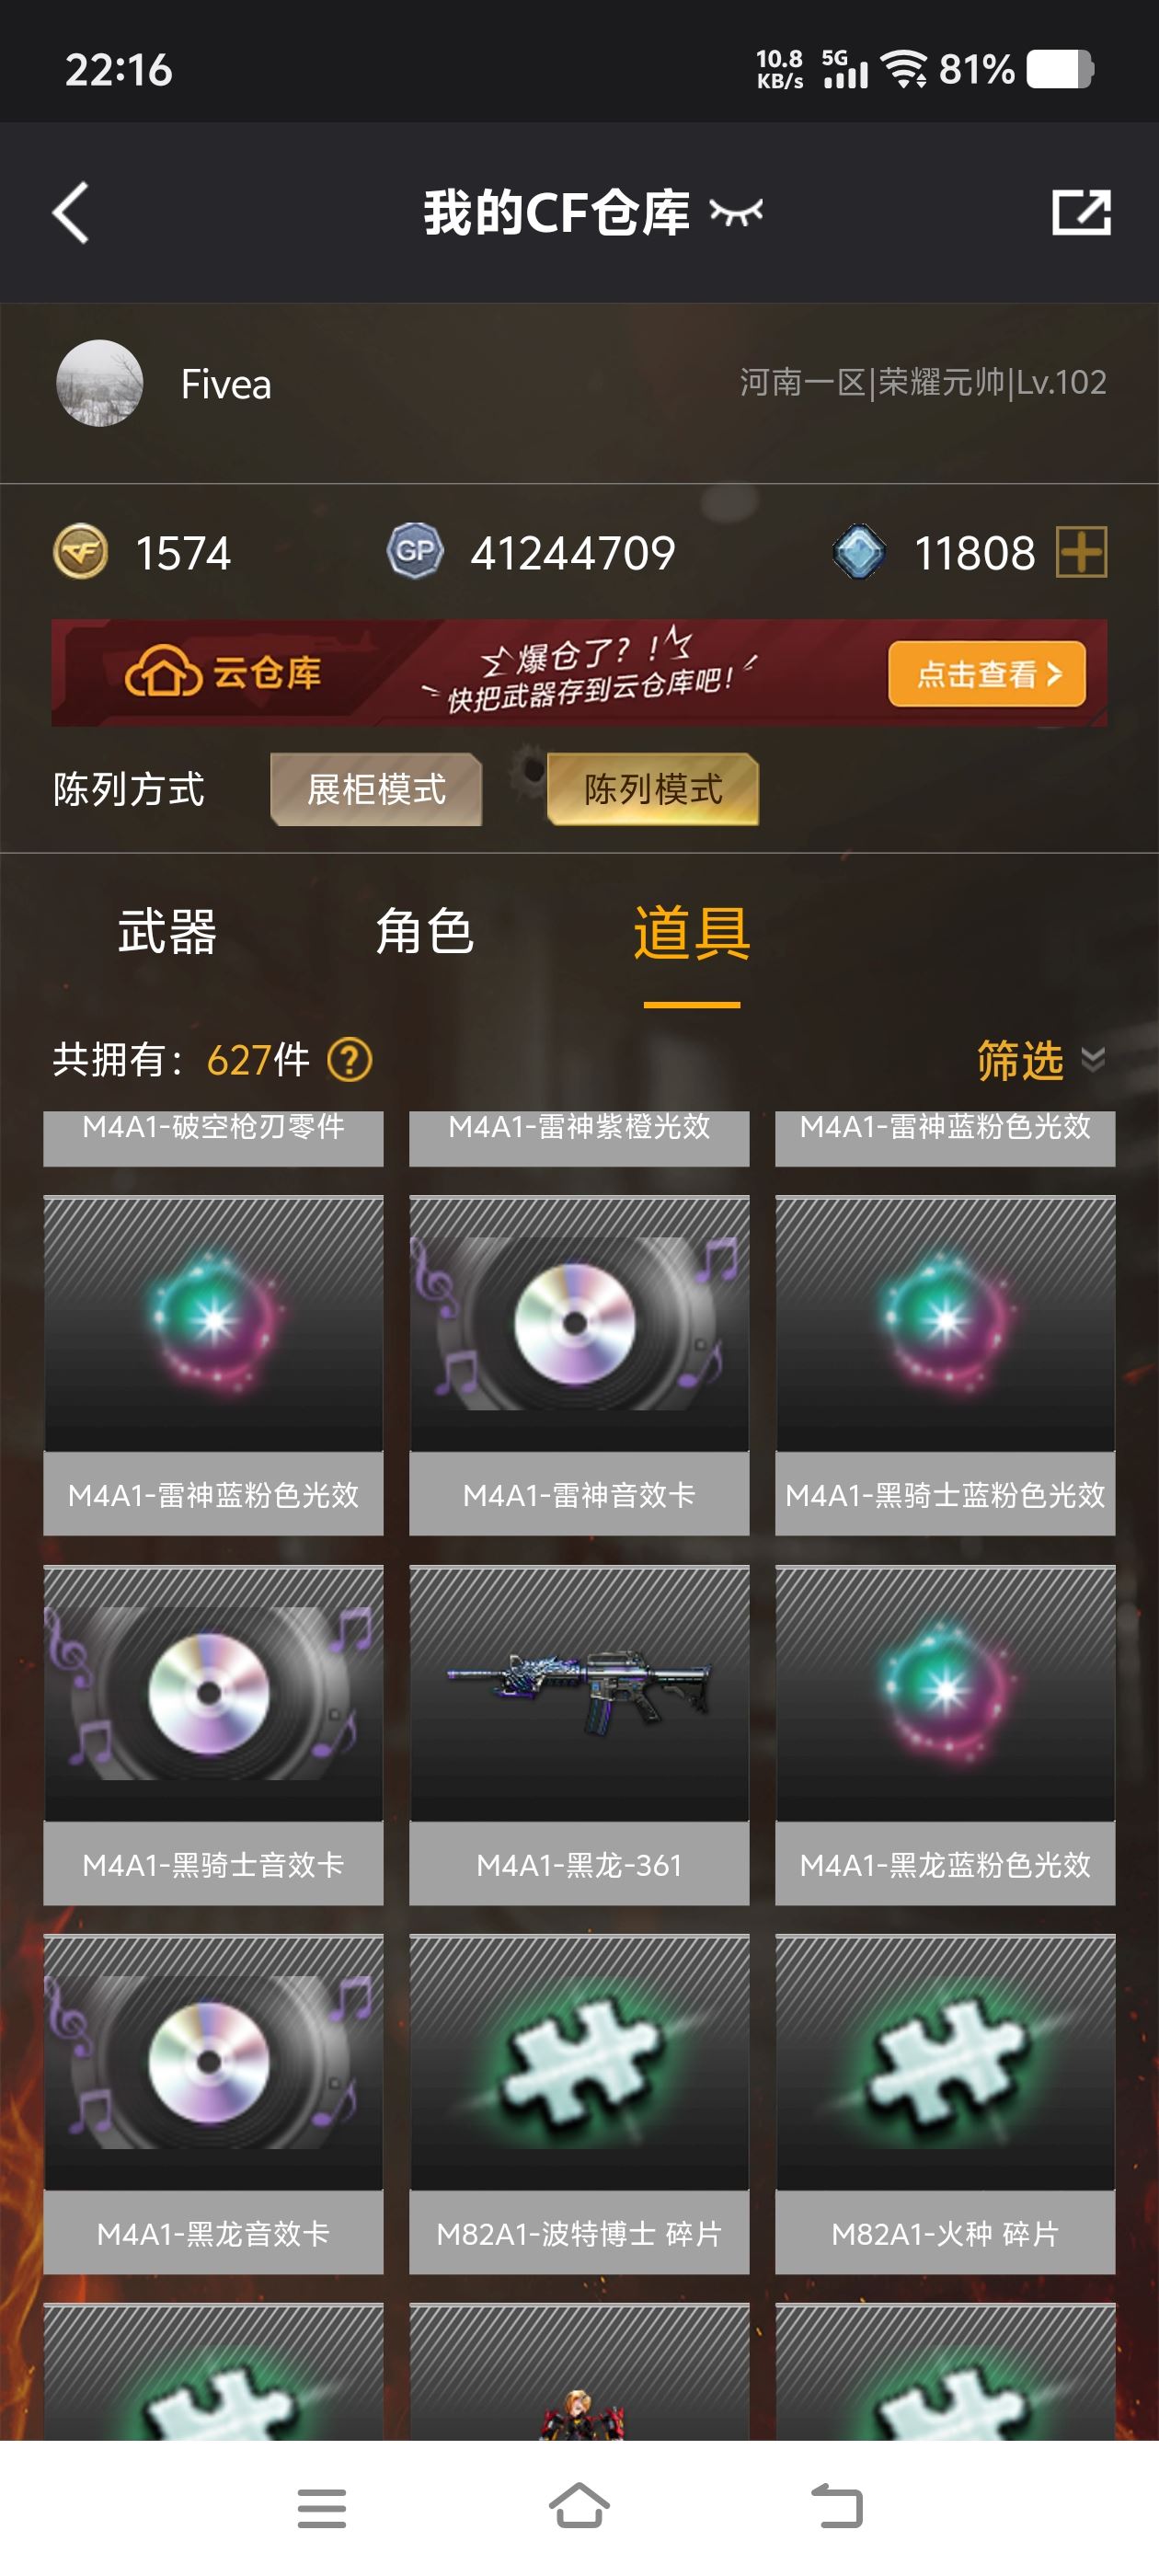The width and height of the screenshot is (1159, 2576).
Task: Open the 云仓库 banner
Action: click(x=579, y=673)
